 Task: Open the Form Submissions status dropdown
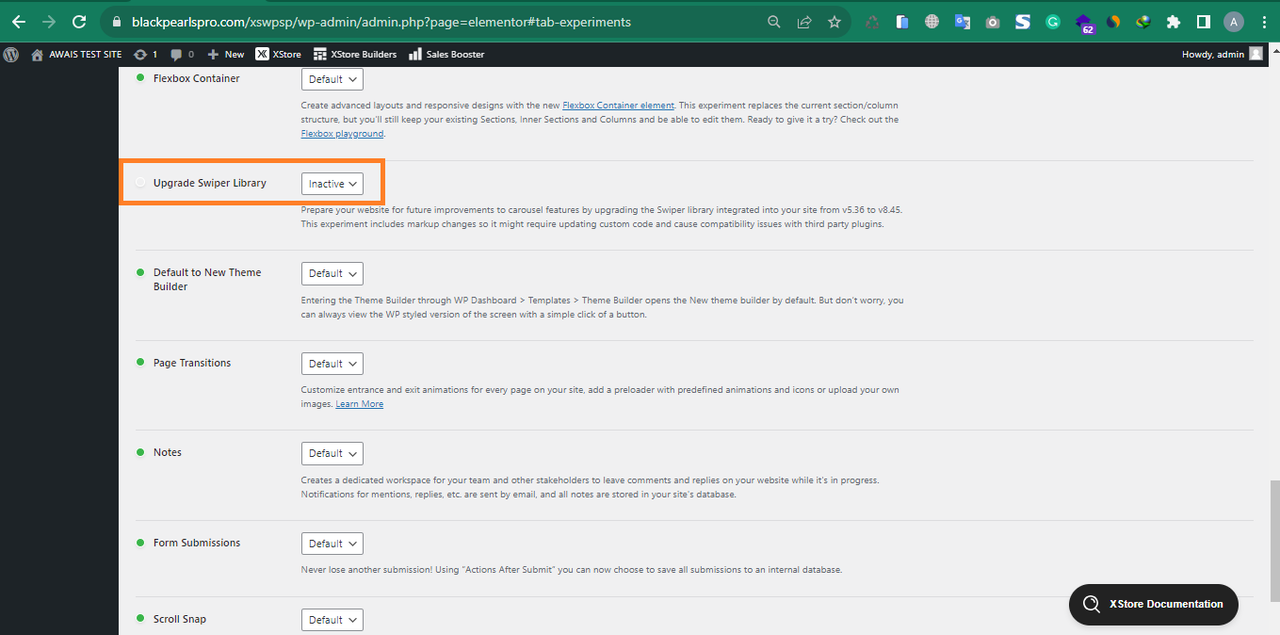pyautogui.click(x=332, y=544)
